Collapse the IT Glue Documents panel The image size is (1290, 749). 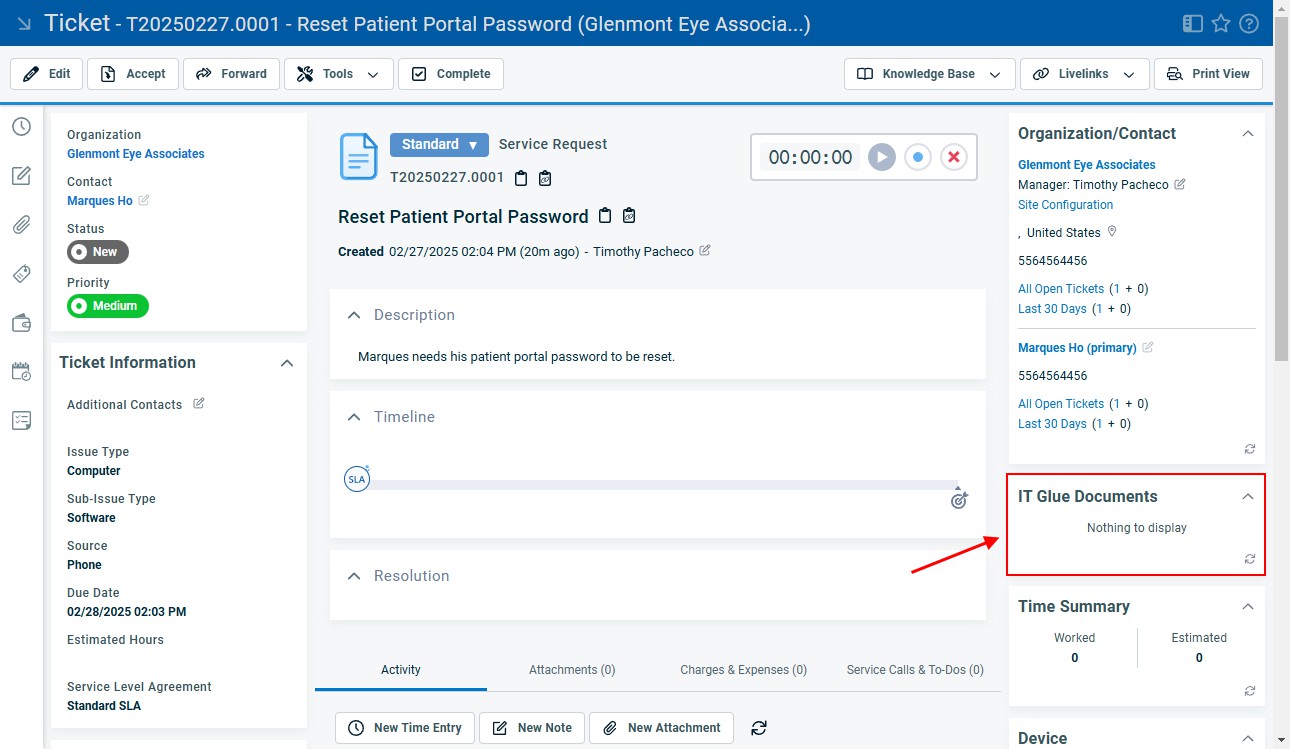[1248, 496]
